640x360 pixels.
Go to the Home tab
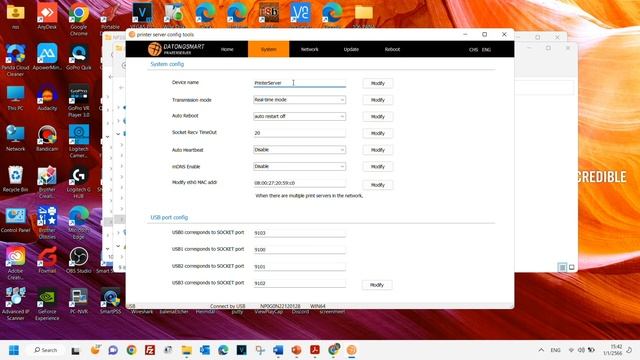click(x=227, y=49)
